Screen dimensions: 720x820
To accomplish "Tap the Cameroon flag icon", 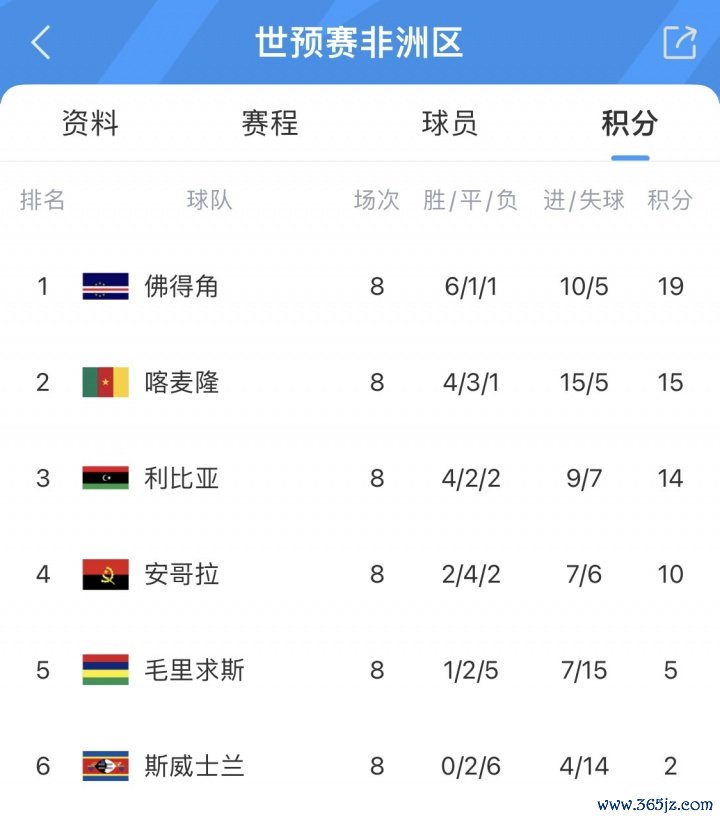I will pyautogui.click(x=105, y=383).
